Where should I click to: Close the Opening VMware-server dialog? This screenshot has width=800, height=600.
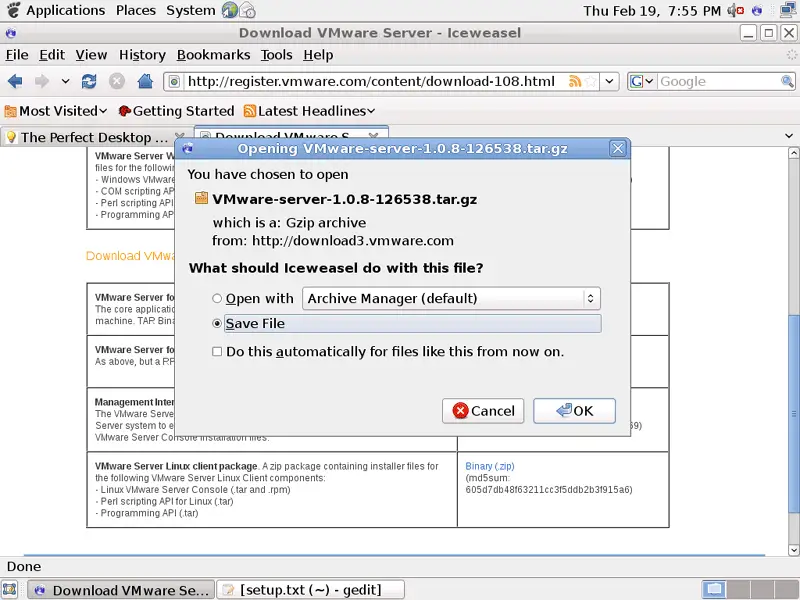click(x=617, y=148)
